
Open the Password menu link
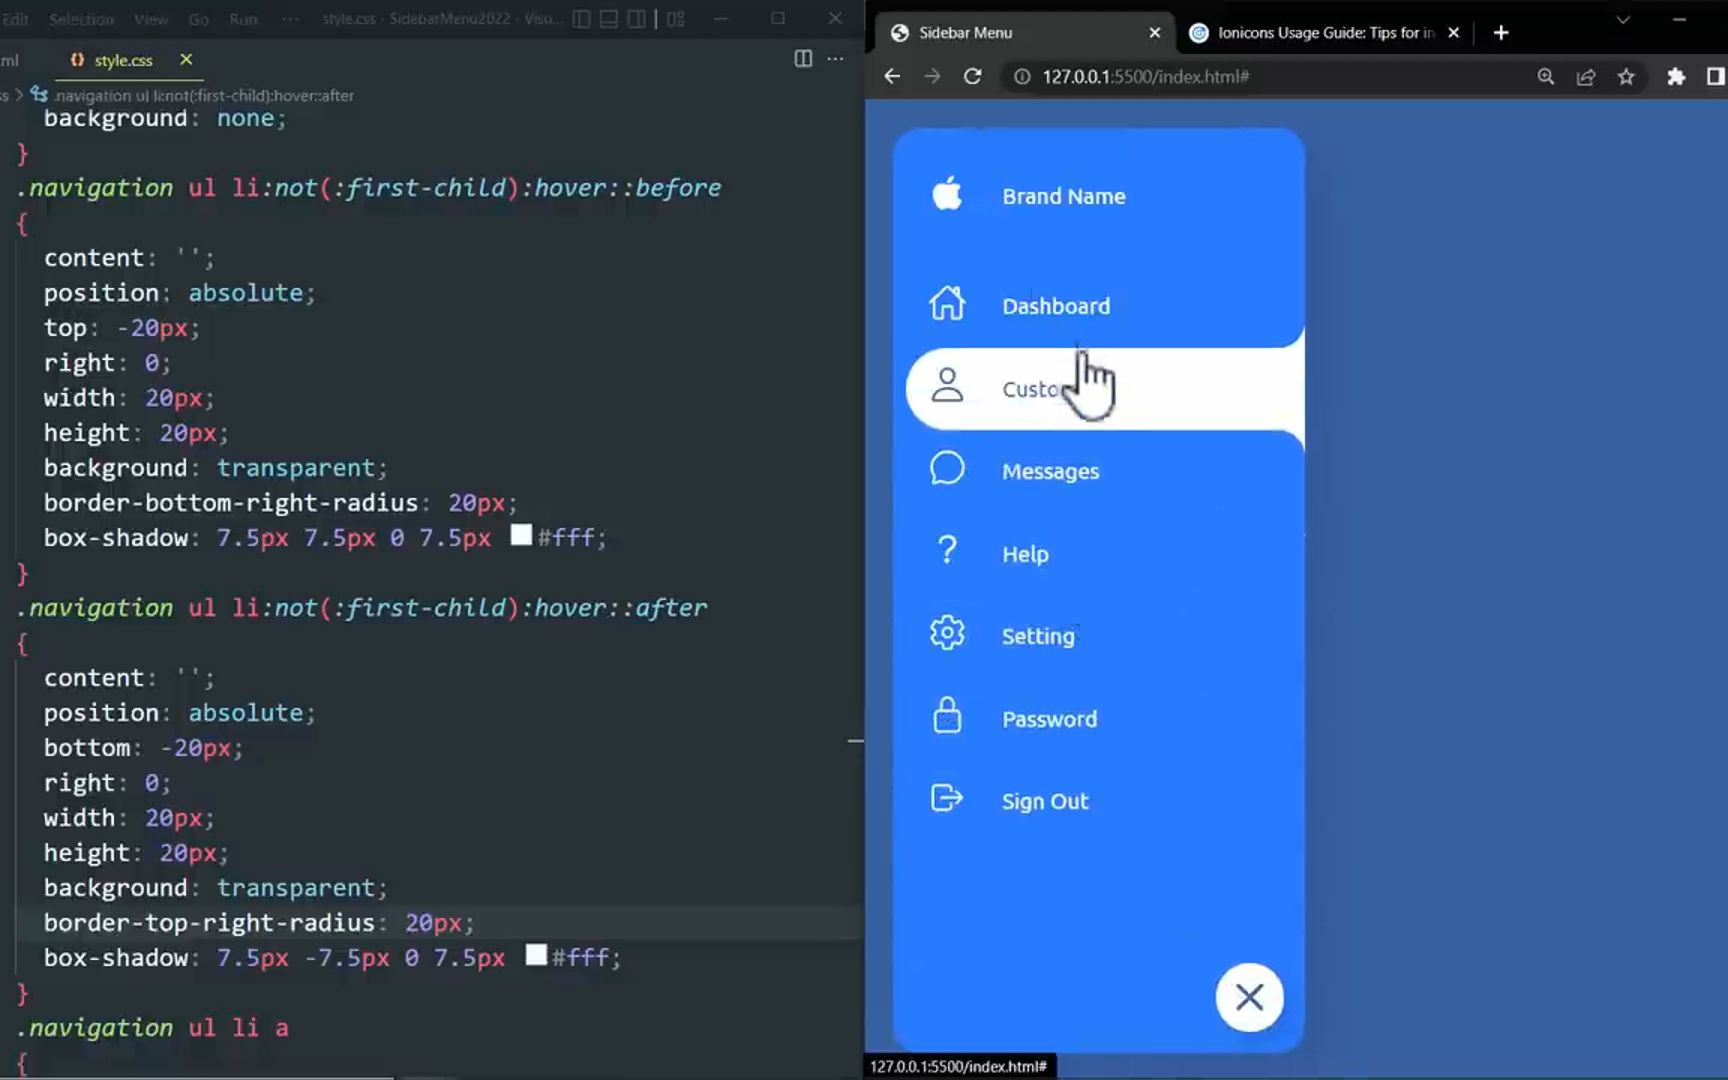[x=1049, y=719]
